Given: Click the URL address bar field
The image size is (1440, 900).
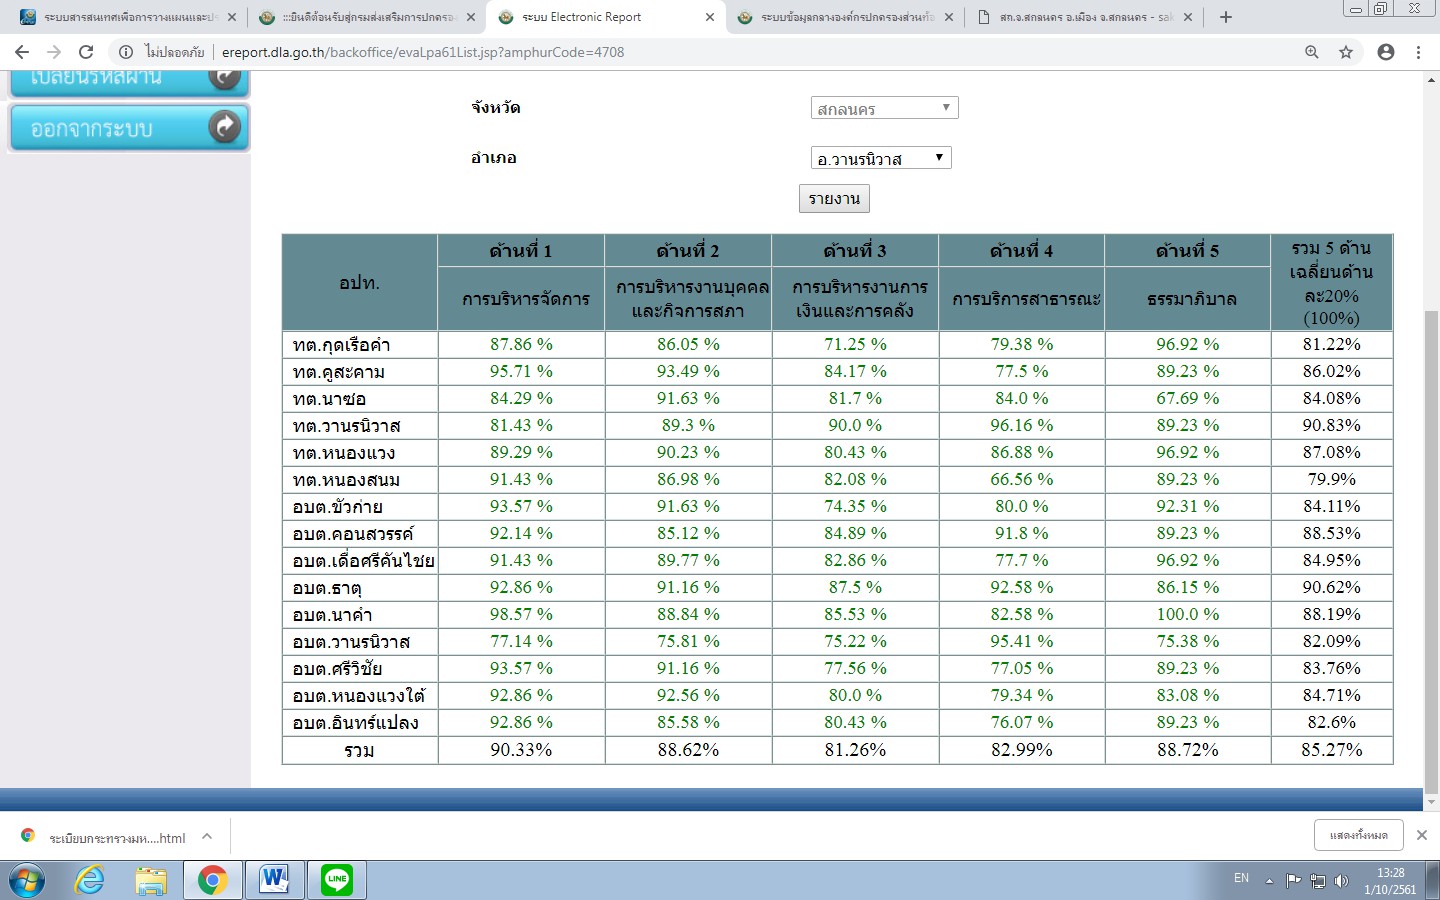Looking at the screenshot, I should tap(700, 52).
